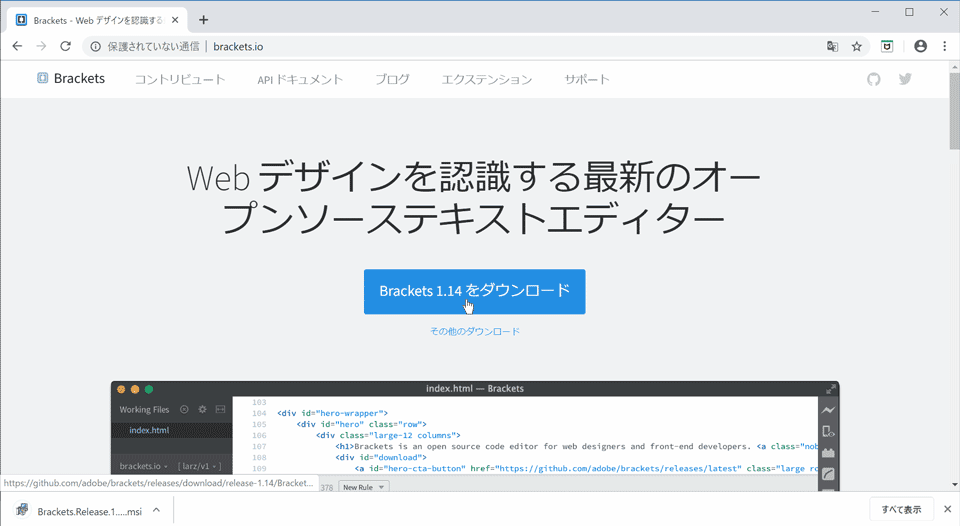Open site info for insecure connection
The height and width of the screenshot is (526, 960).
96,47
